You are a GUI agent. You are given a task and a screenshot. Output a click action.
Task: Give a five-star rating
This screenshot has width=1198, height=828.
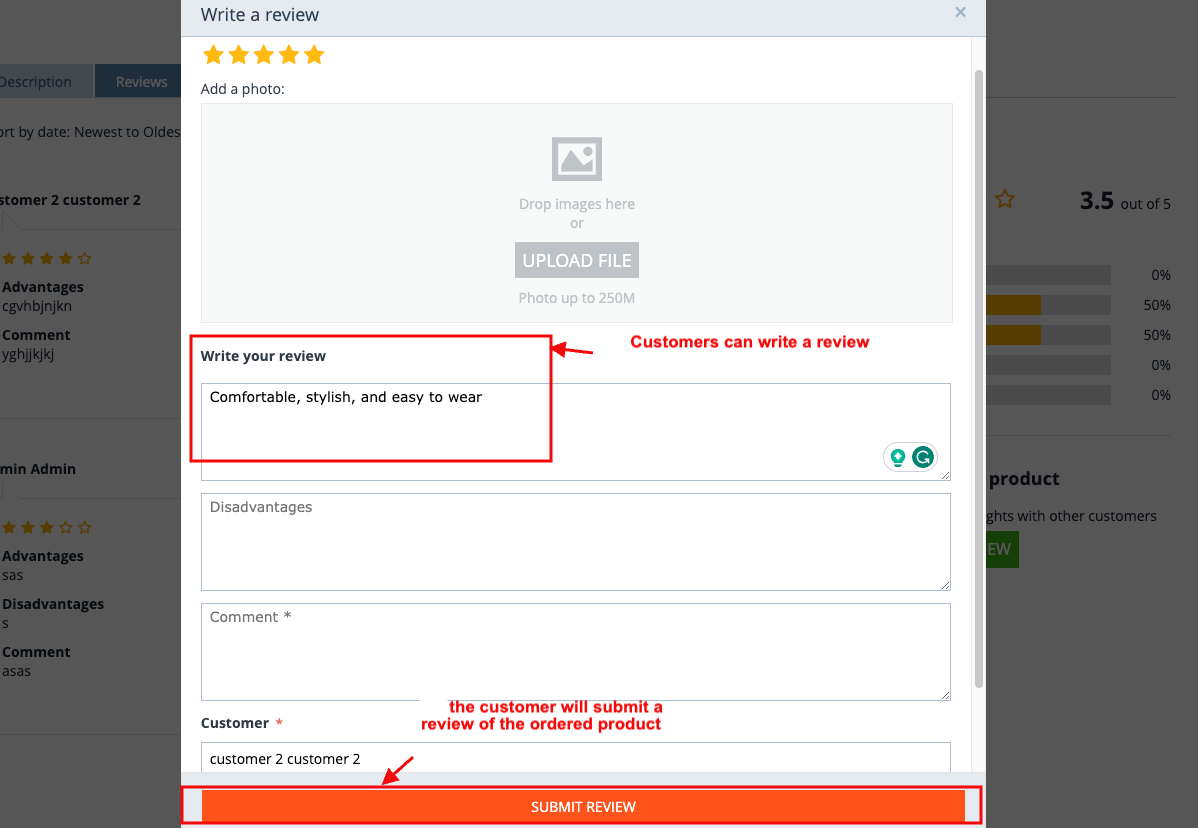314,55
